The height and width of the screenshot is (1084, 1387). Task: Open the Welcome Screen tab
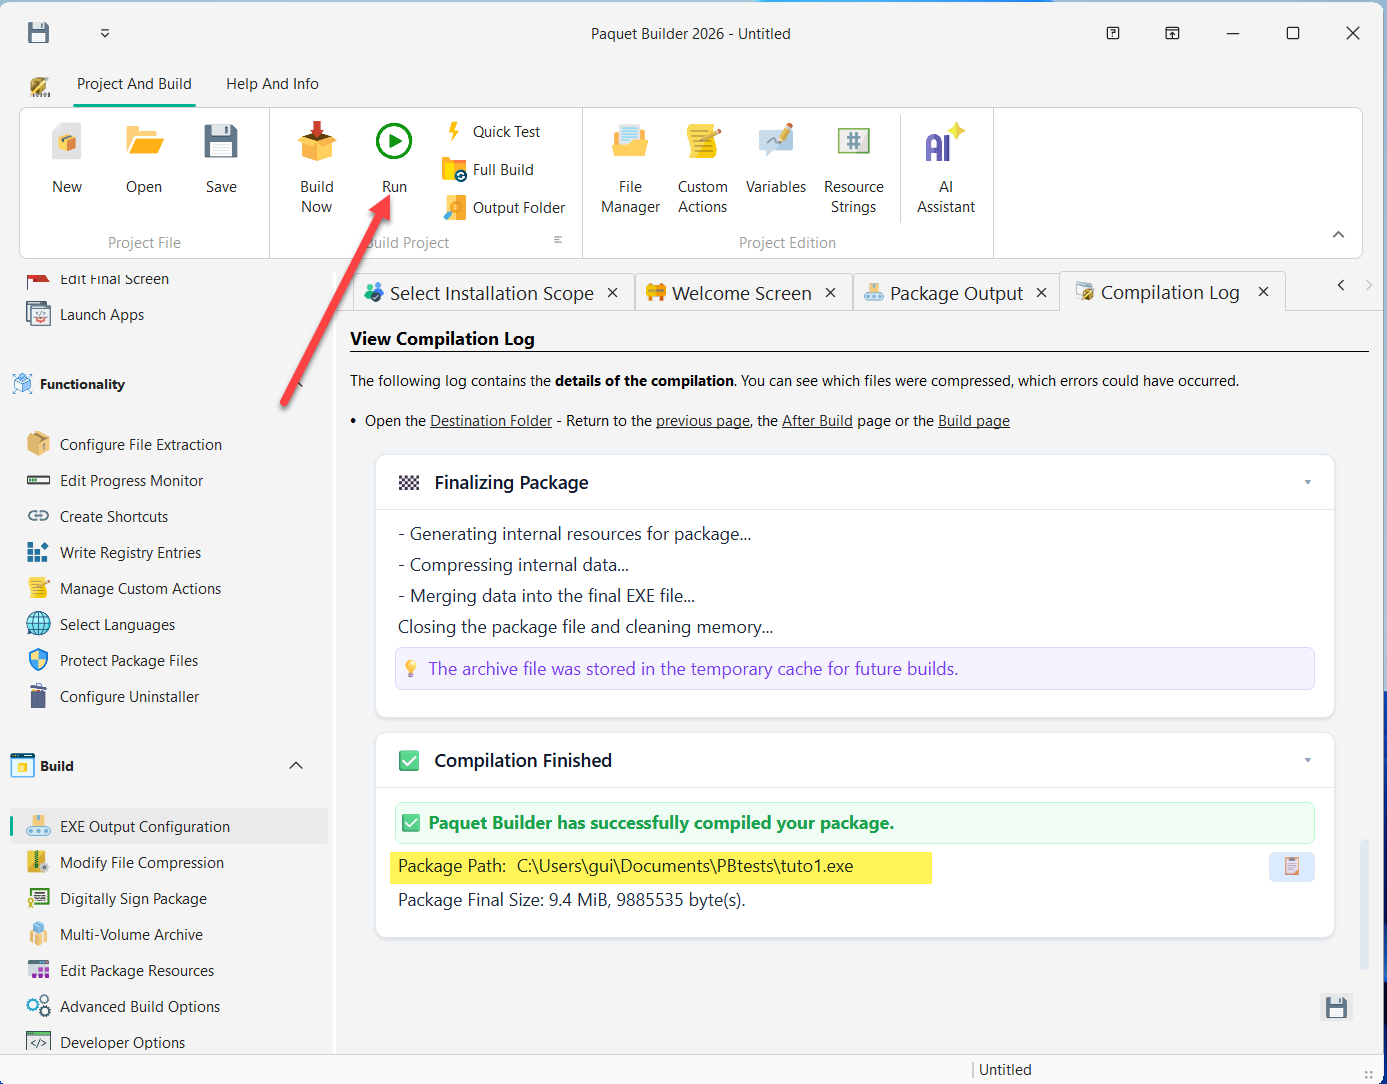click(741, 292)
